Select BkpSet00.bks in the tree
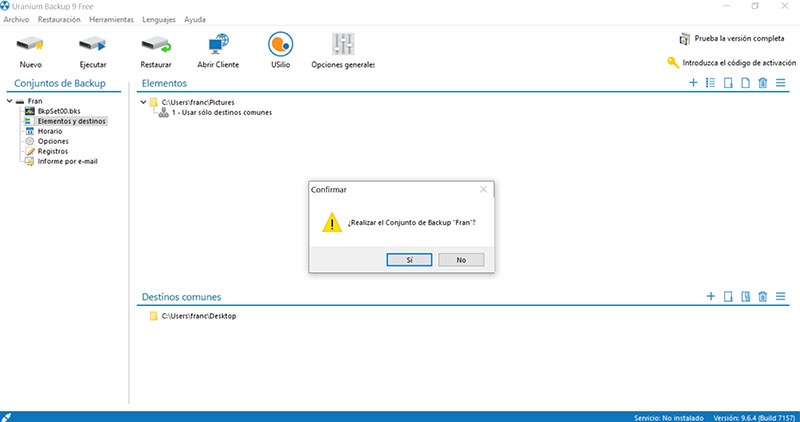This screenshot has height=422, width=800. point(59,111)
